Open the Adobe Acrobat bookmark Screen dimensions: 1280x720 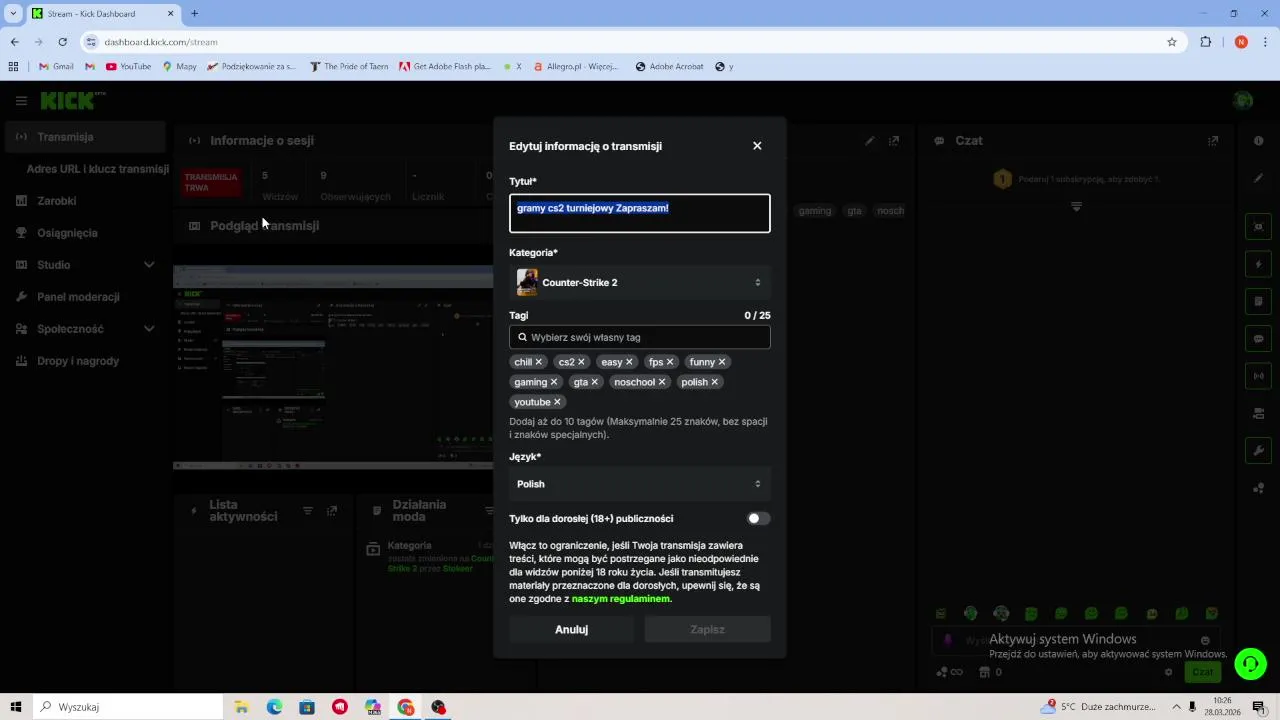click(669, 67)
